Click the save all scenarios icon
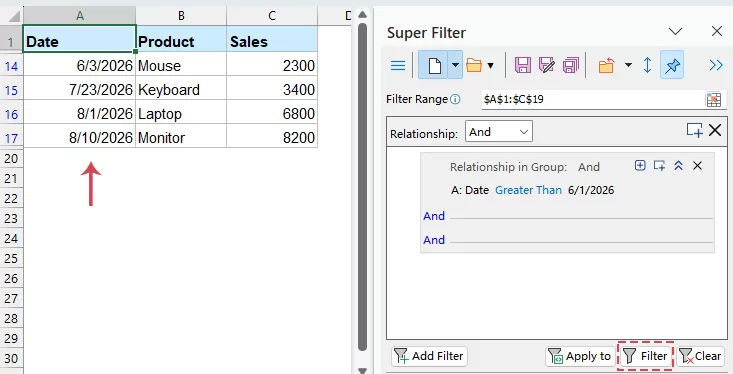The height and width of the screenshot is (374, 733). point(571,65)
